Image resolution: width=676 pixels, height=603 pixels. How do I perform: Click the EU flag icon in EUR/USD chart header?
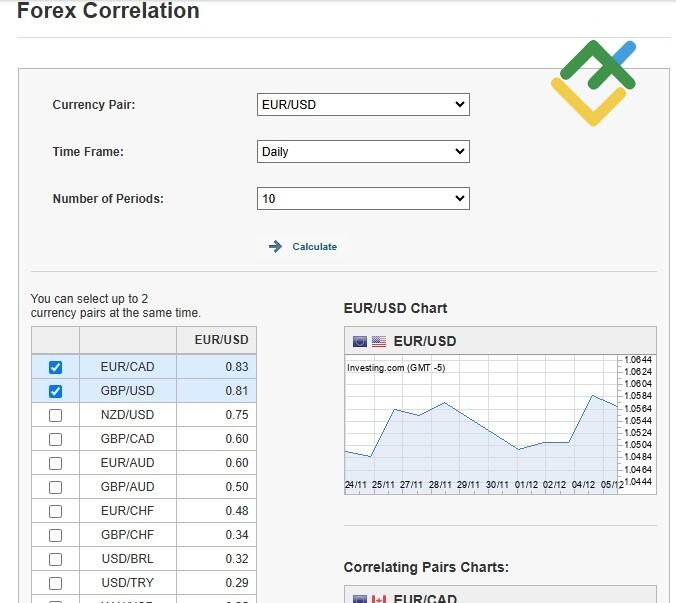pyautogui.click(x=360, y=341)
